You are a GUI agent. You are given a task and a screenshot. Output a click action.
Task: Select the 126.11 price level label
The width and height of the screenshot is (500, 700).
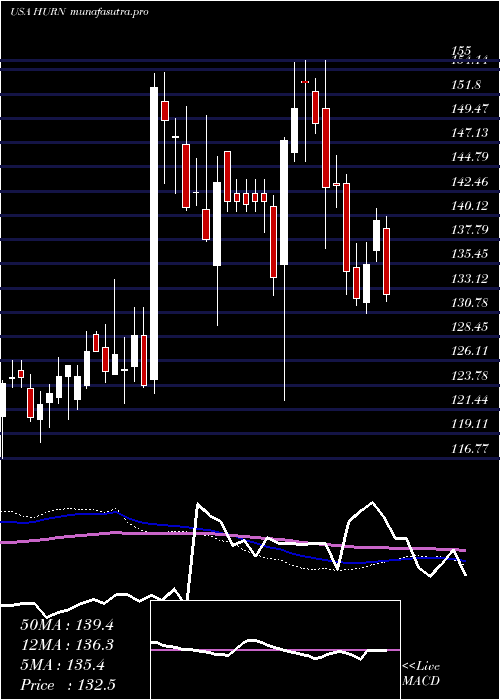click(470, 351)
